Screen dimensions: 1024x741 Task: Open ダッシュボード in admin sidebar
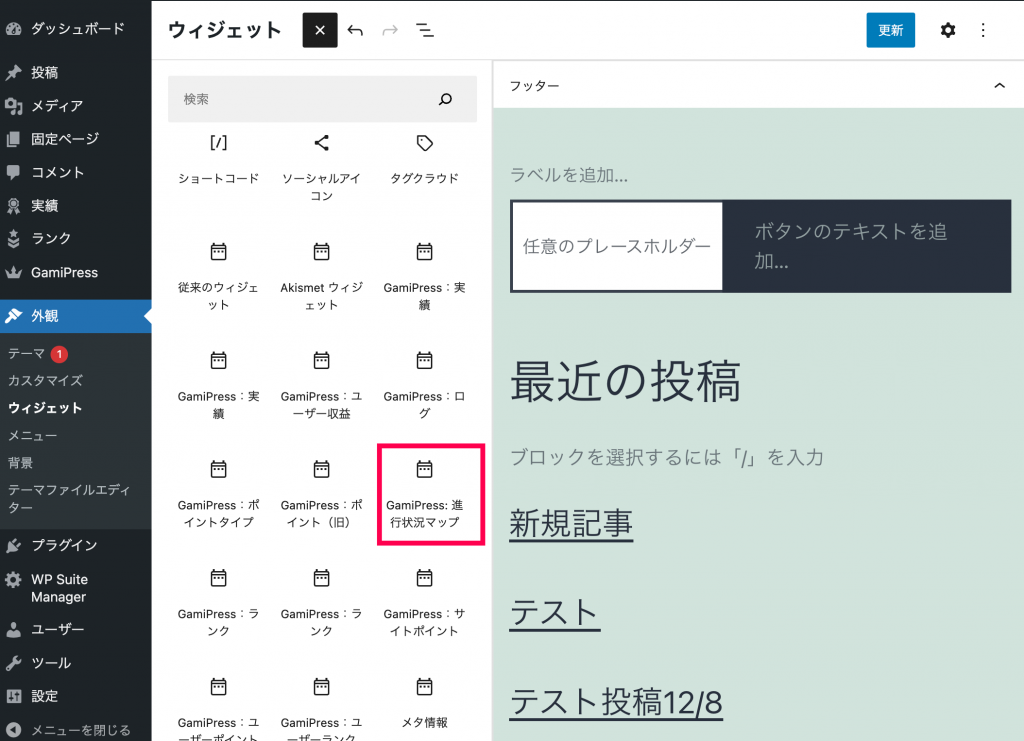coord(76,29)
